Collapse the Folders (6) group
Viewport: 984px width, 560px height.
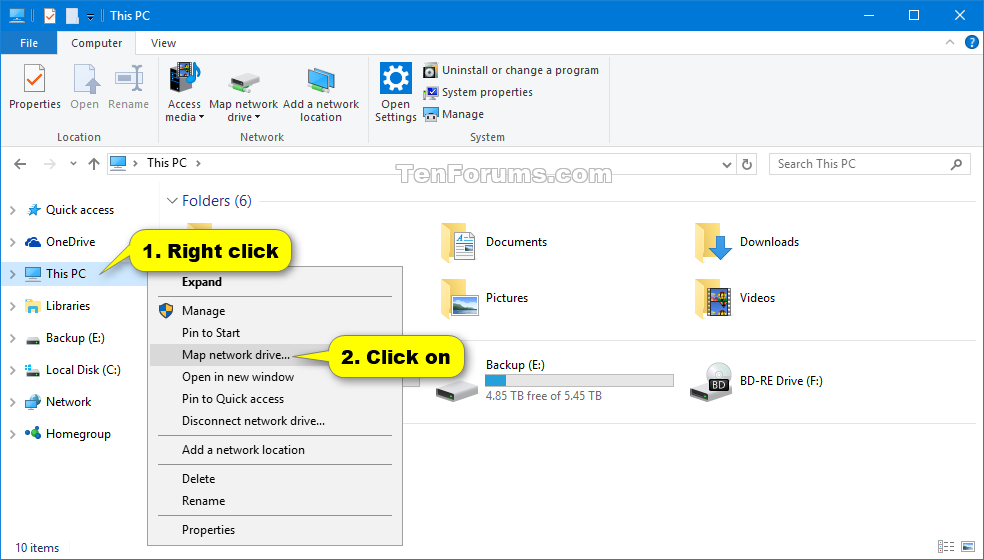[172, 201]
